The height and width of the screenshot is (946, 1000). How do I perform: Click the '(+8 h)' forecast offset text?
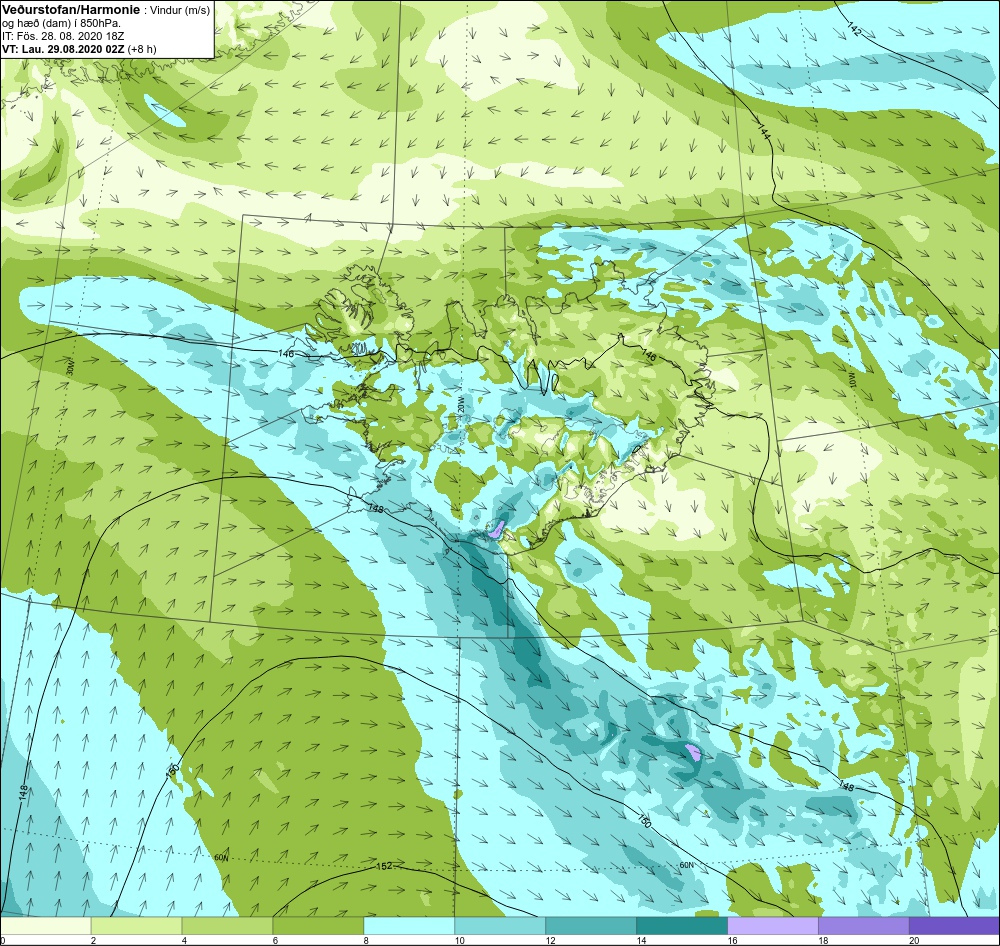[142, 48]
